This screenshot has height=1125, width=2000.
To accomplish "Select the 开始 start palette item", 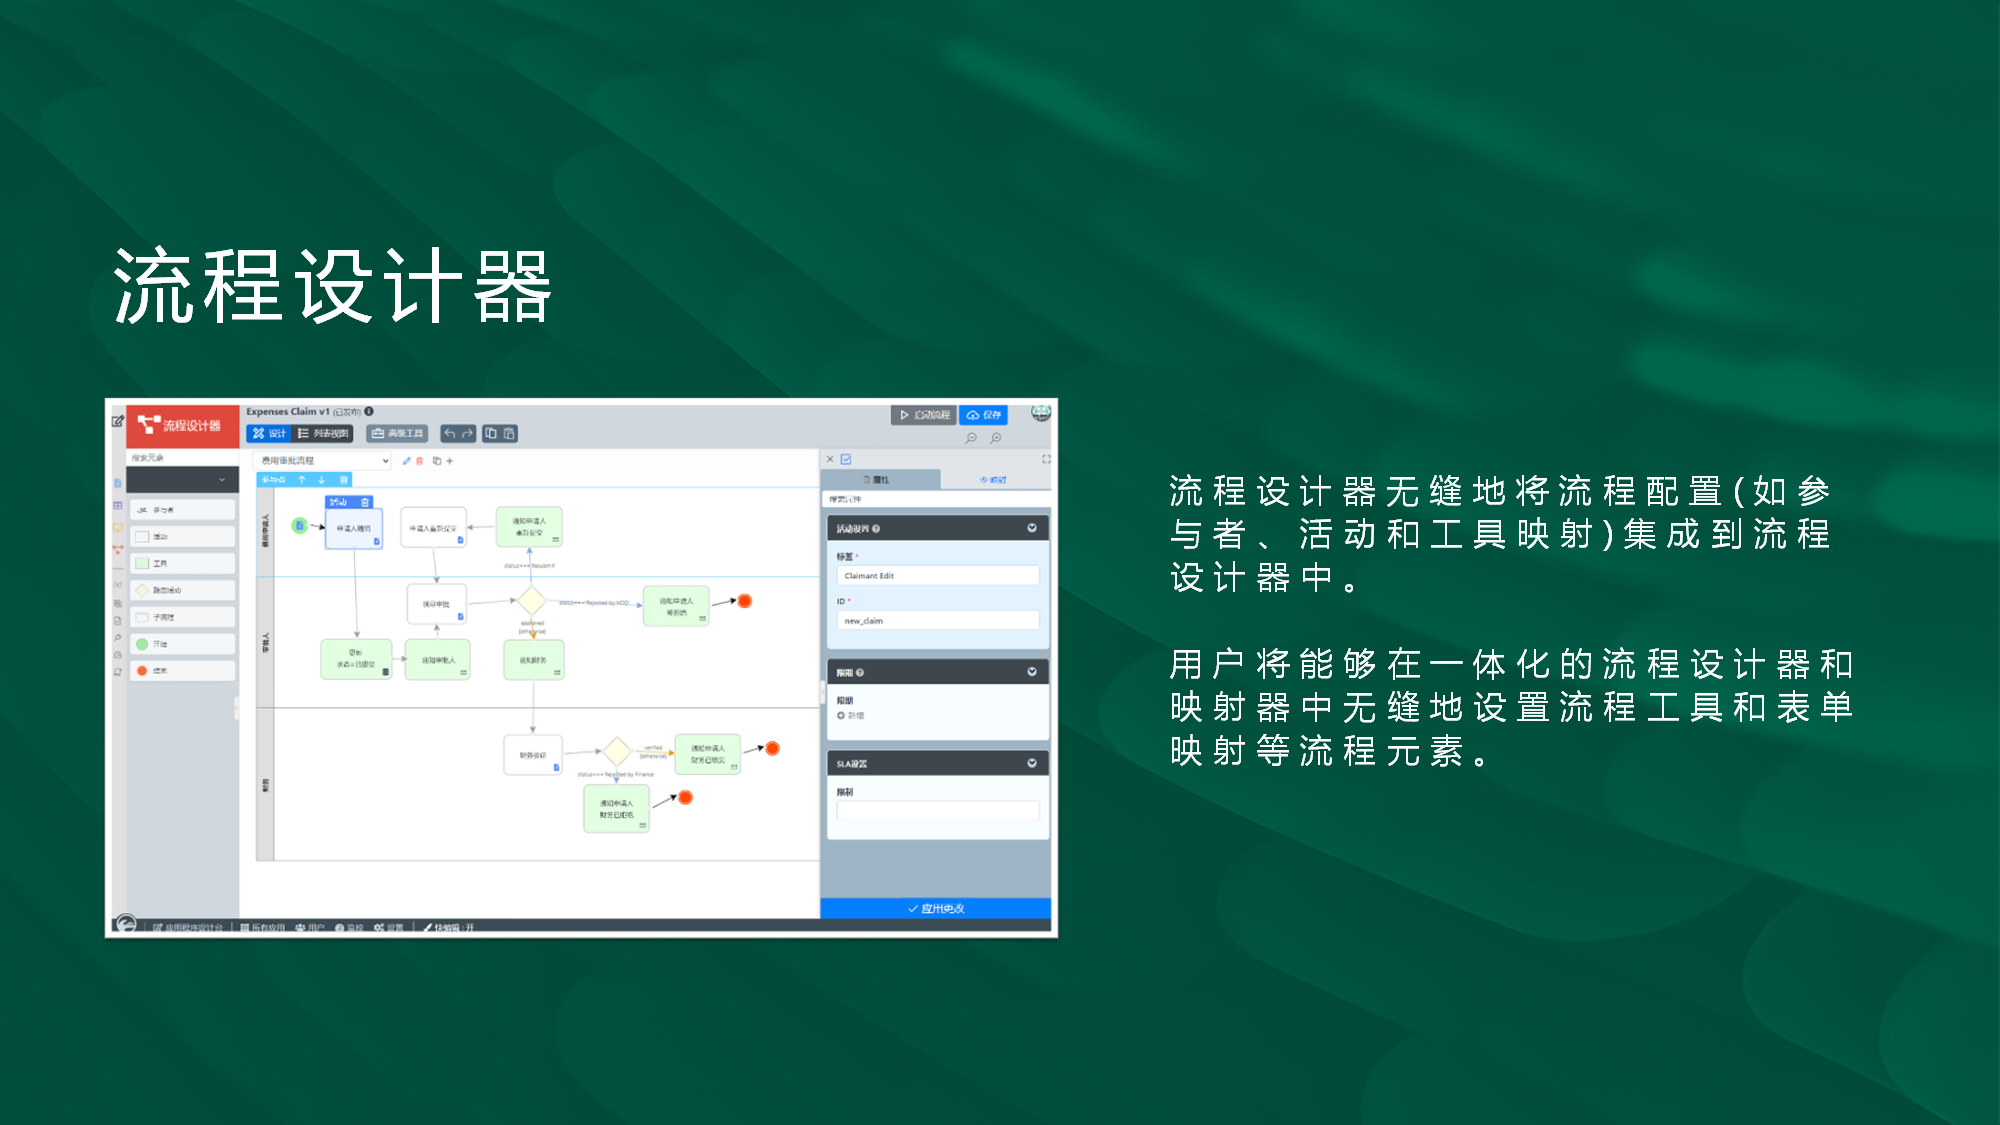I will tap(182, 644).
